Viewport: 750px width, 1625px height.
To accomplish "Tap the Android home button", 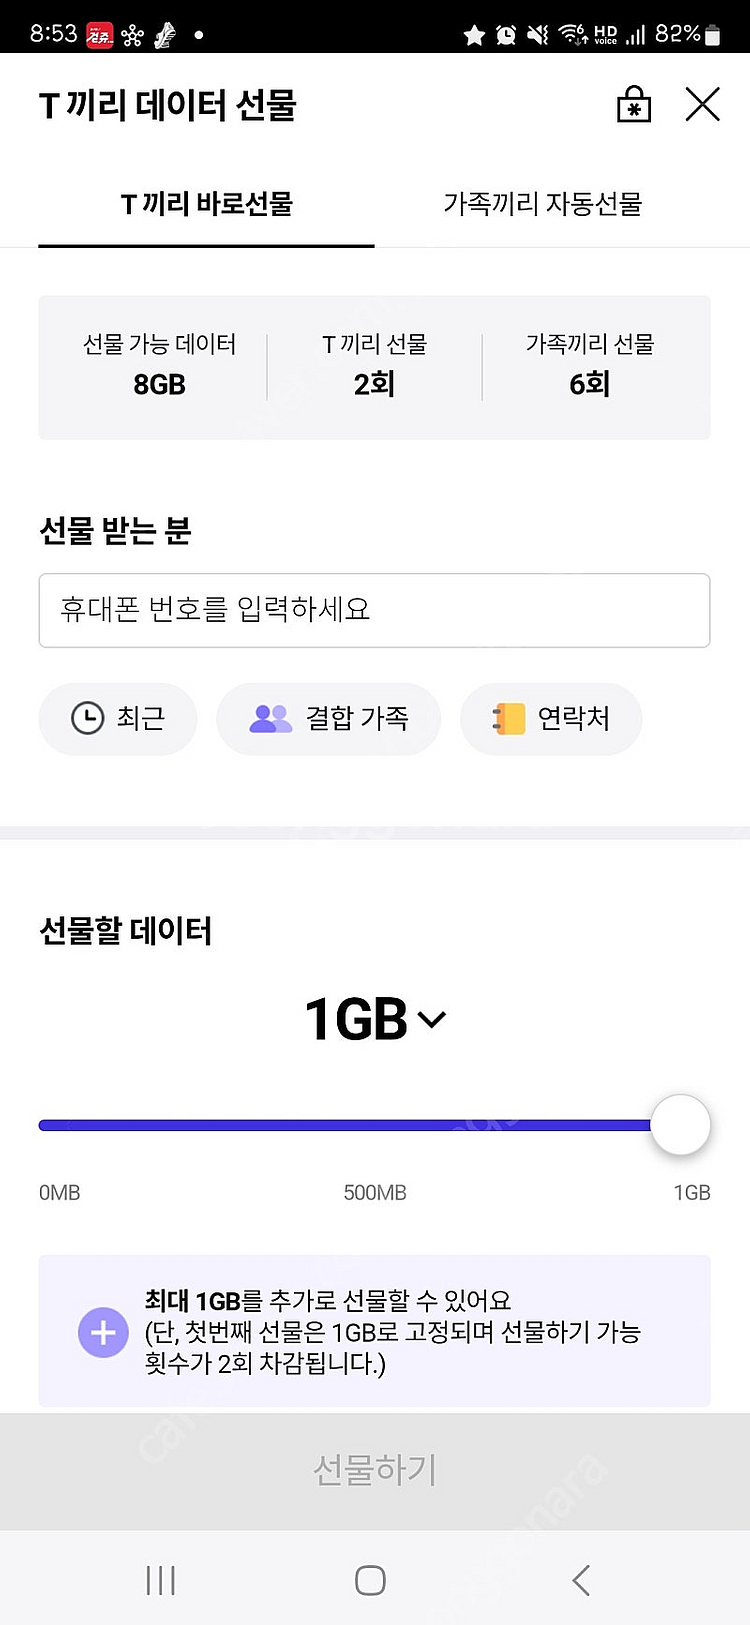I will [370, 1580].
